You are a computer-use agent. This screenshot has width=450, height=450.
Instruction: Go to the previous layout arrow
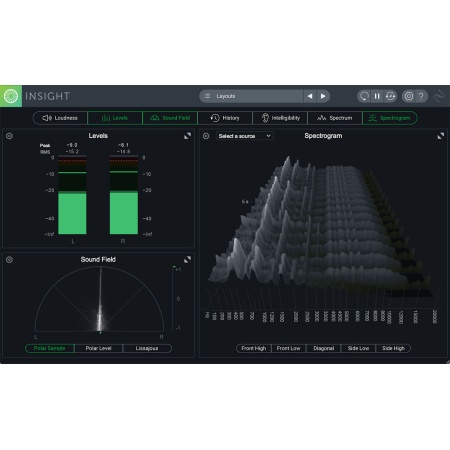tap(310, 96)
